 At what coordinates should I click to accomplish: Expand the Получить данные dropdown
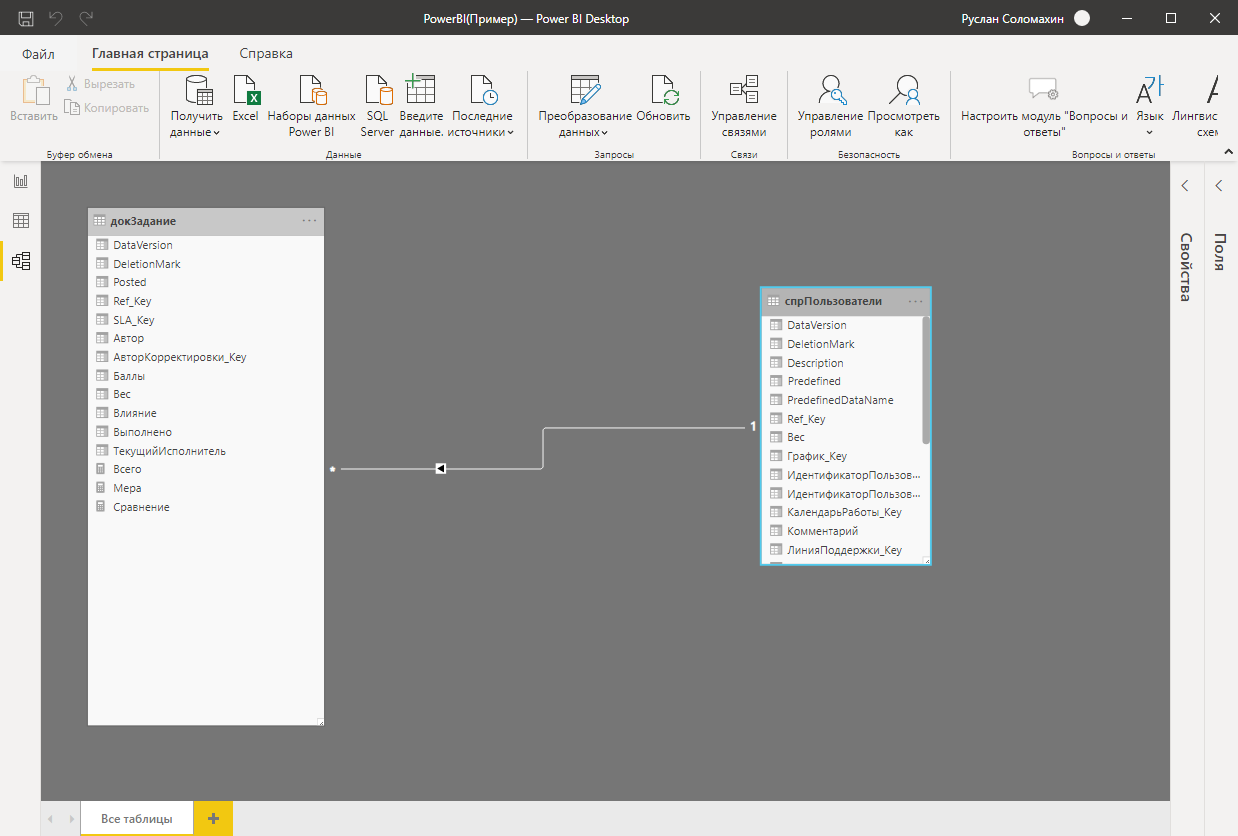217,132
